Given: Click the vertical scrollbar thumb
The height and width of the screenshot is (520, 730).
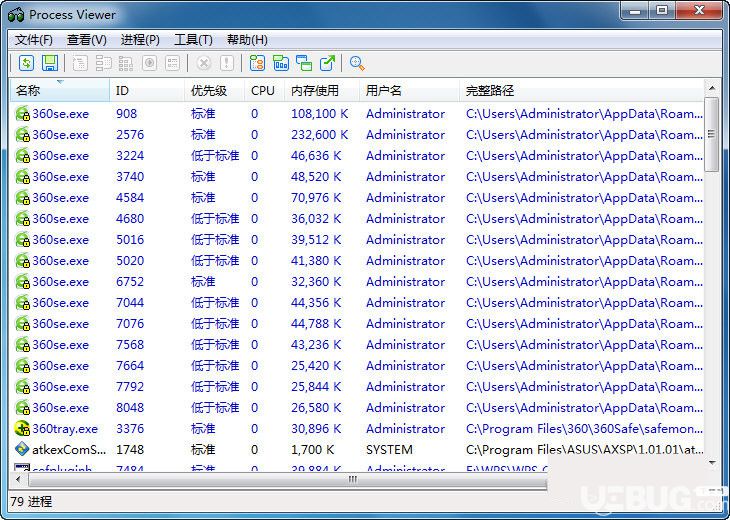Looking at the screenshot, I should coord(712,134).
